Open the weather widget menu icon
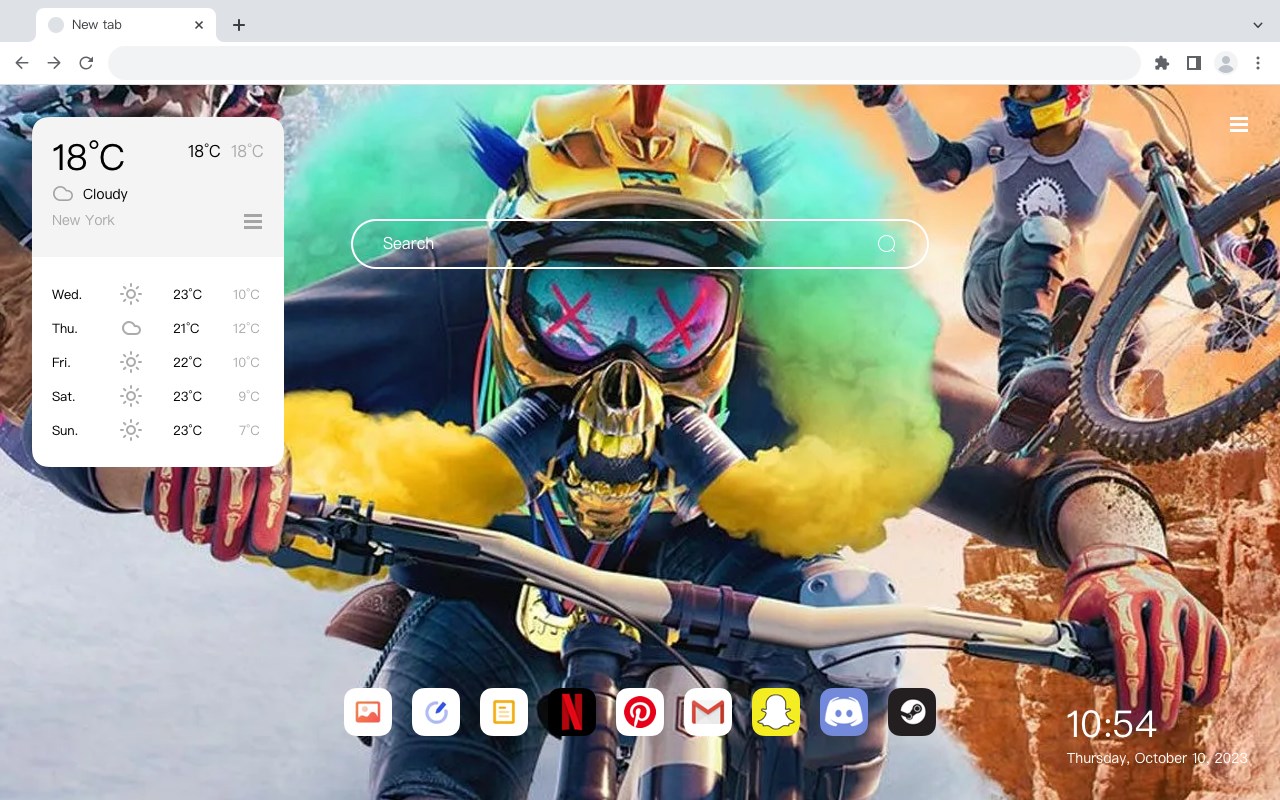 click(x=253, y=221)
